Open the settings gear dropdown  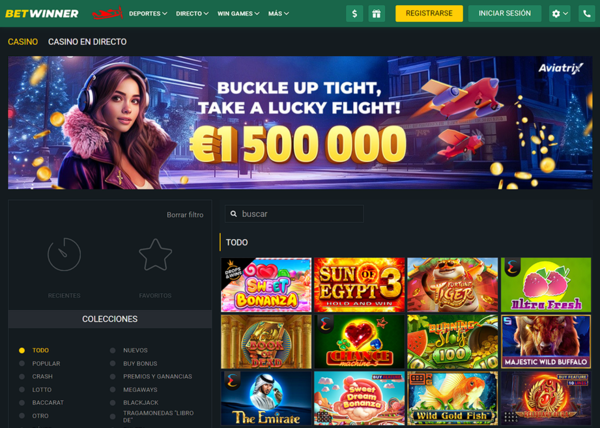[559, 14]
